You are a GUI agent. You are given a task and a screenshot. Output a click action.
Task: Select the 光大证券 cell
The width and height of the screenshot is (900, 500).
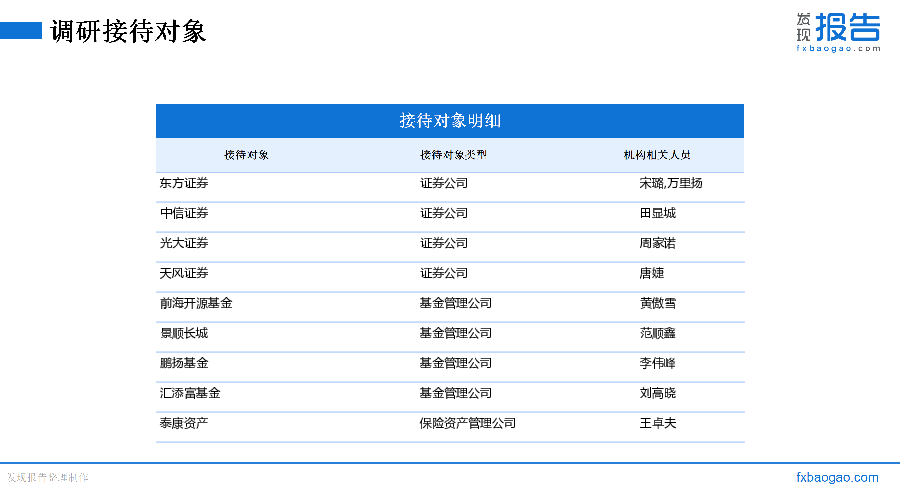tap(184, 243)
